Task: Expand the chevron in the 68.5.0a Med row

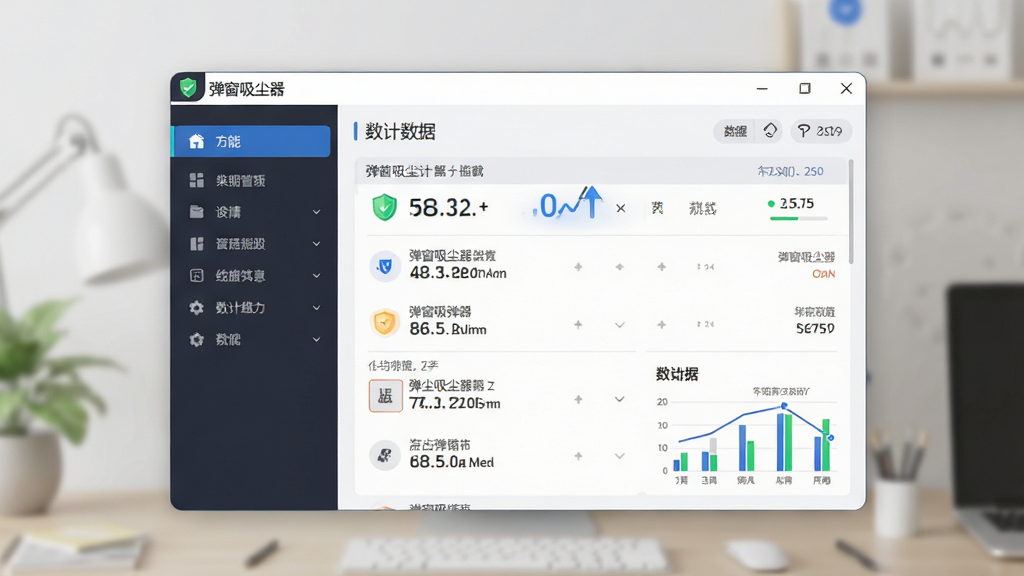Action: (620, 456)
